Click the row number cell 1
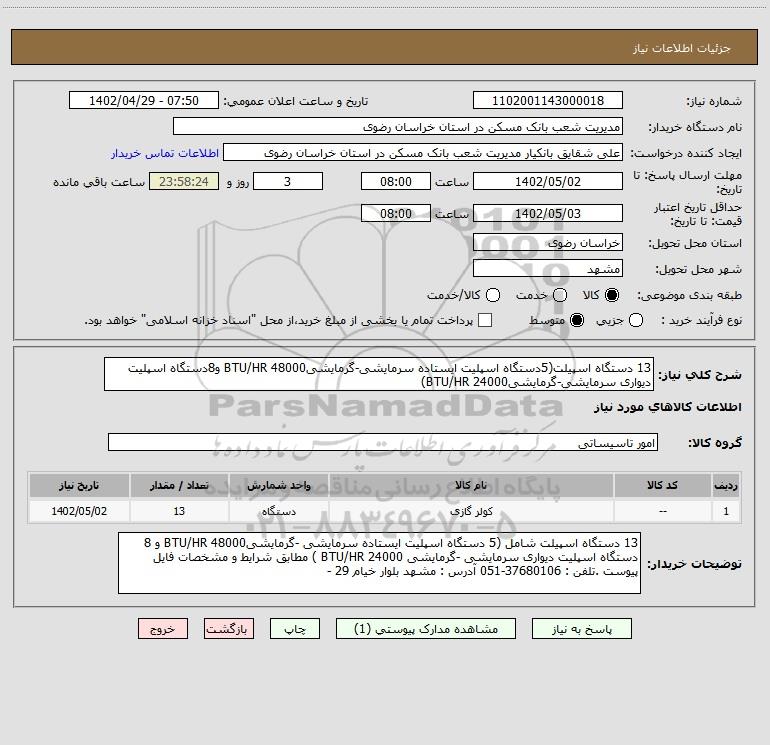The image size is (770, 745). (x=726, y=511)
